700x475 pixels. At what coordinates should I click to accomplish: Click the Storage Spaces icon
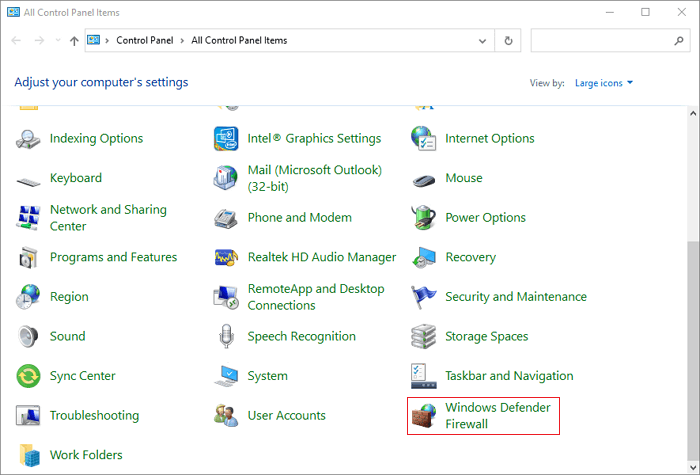423,336
